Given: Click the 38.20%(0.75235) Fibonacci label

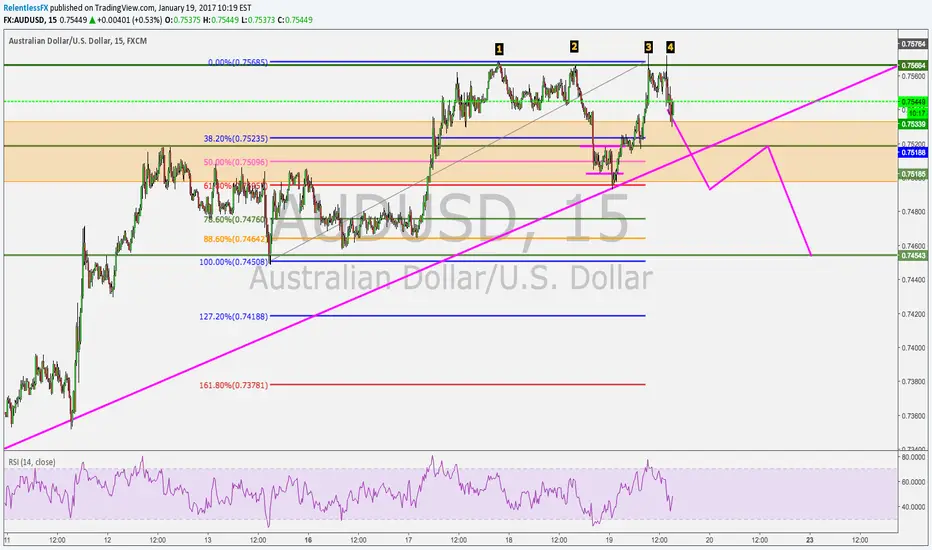Looking at the screenshot, I should [x=236, y=139].
